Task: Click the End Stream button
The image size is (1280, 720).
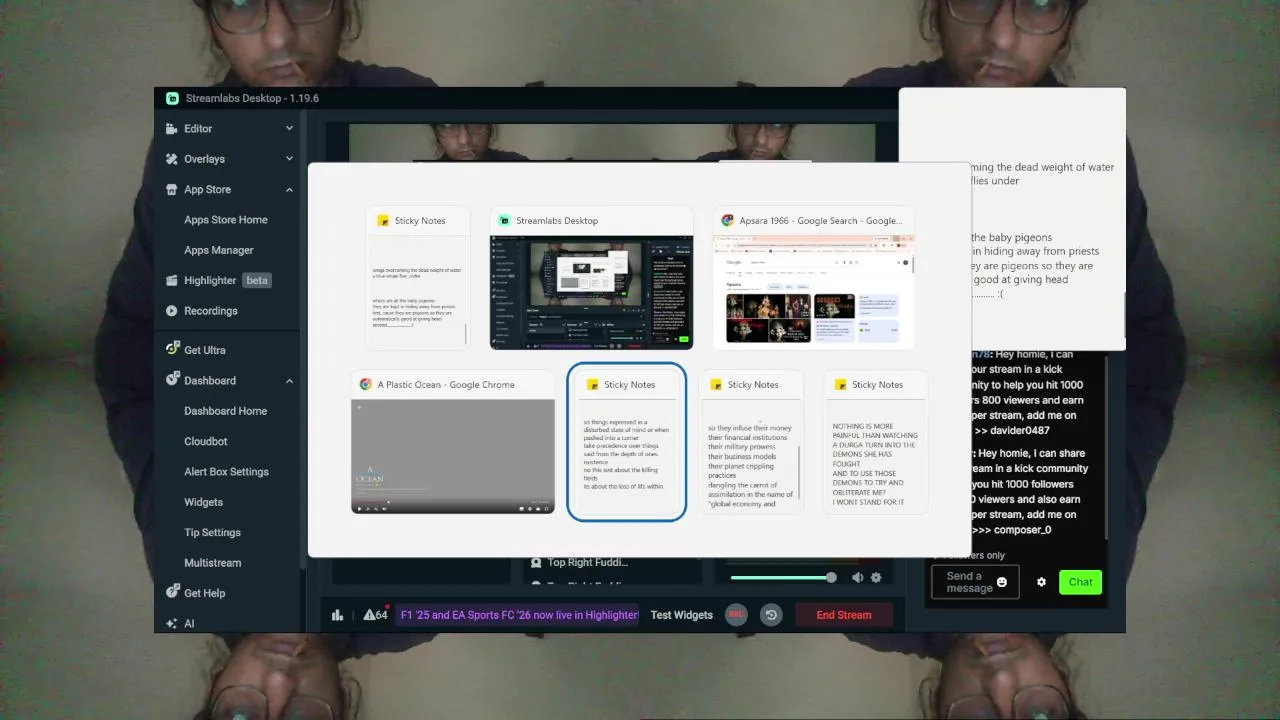Action: coord(844,615)
